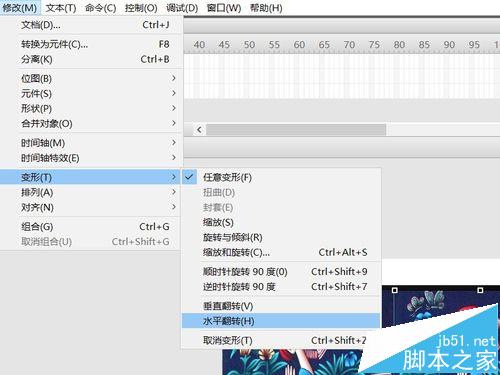500x375 pixels.
Task: Choose 文档(D)... menu entry
Action: pos(91,25)
